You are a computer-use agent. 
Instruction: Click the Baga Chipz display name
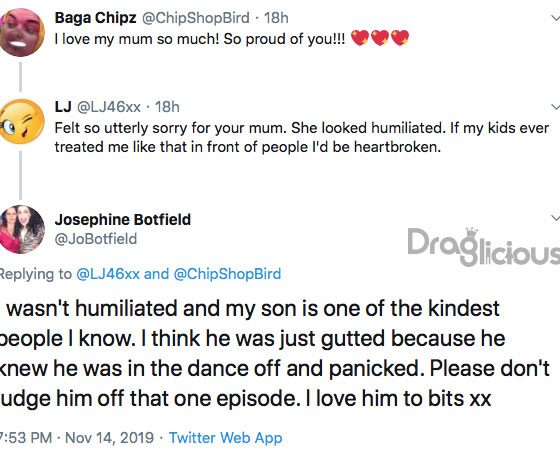(95, 18)
